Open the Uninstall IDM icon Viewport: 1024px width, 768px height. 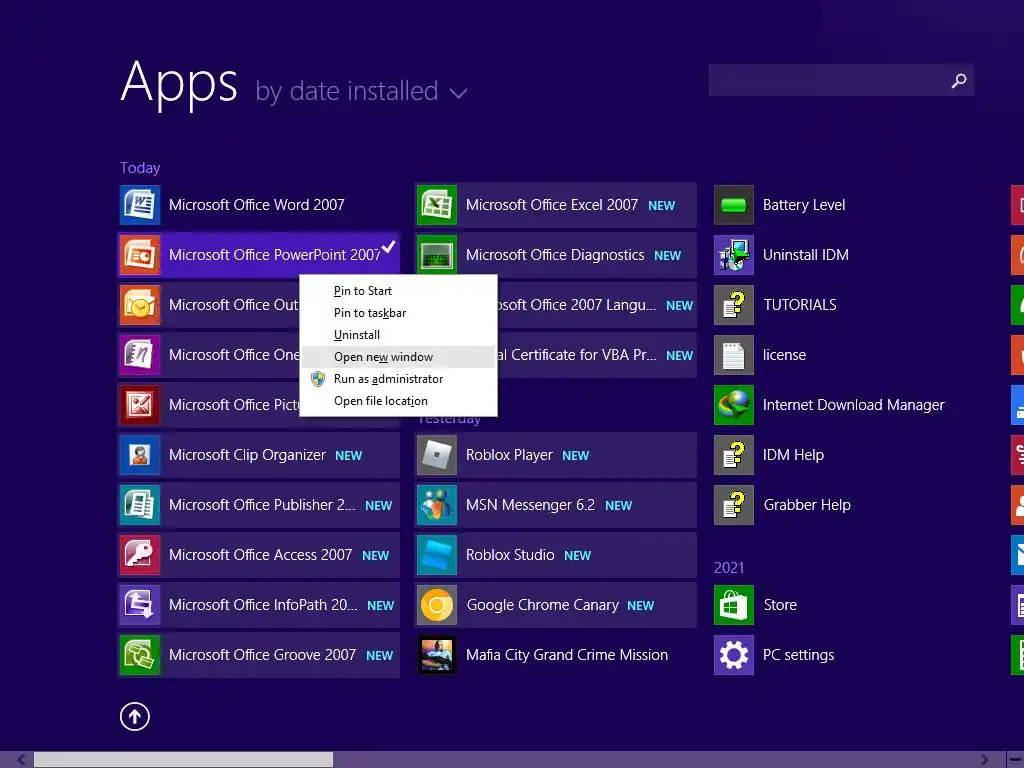pos(734,255)
